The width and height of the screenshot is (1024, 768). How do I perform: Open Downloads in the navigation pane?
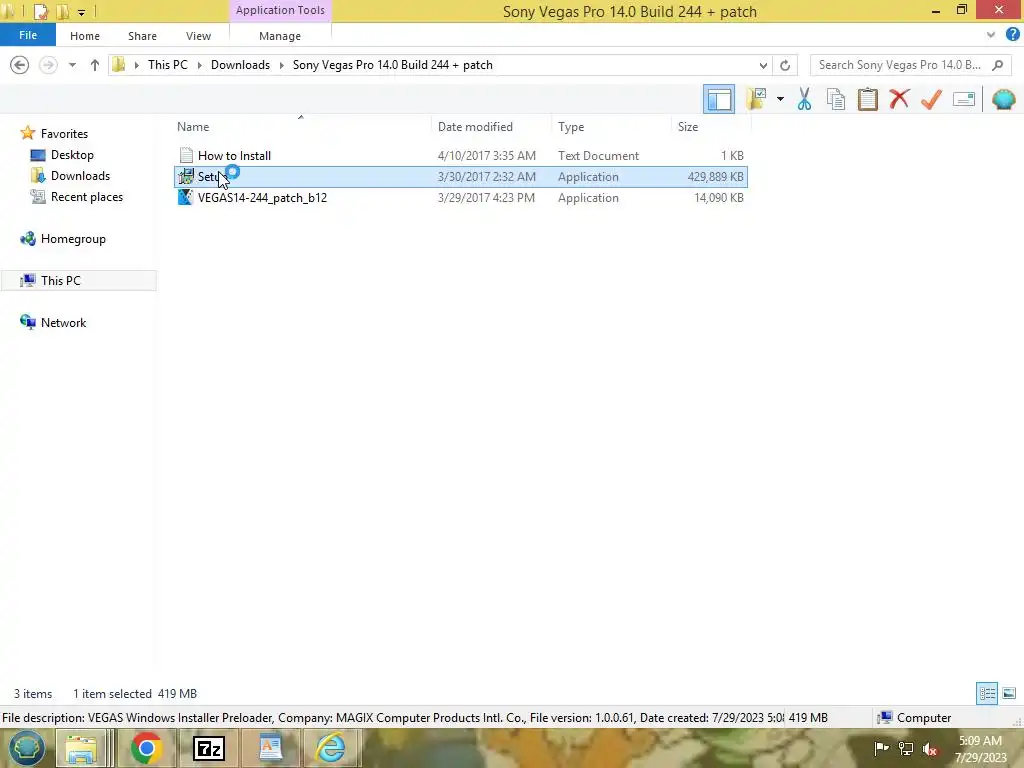80,176
